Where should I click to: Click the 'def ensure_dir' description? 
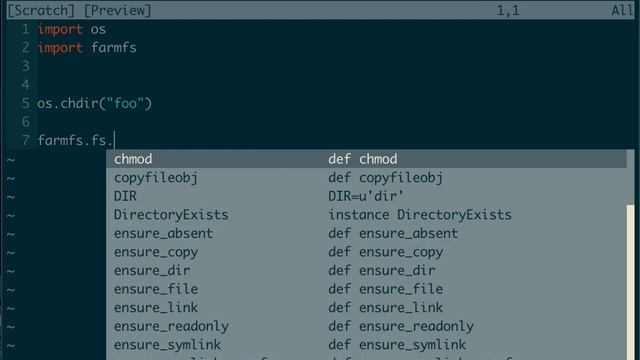(x=382, y=271)
